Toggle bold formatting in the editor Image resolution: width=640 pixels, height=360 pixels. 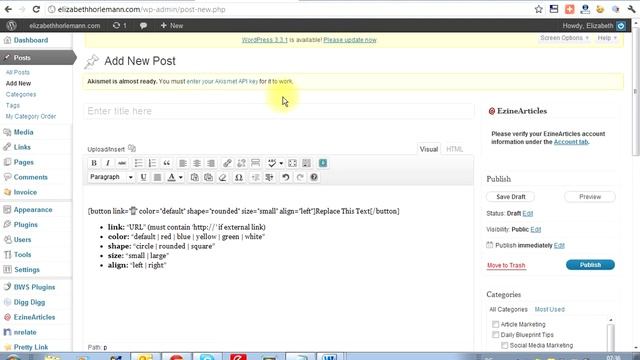94,163
